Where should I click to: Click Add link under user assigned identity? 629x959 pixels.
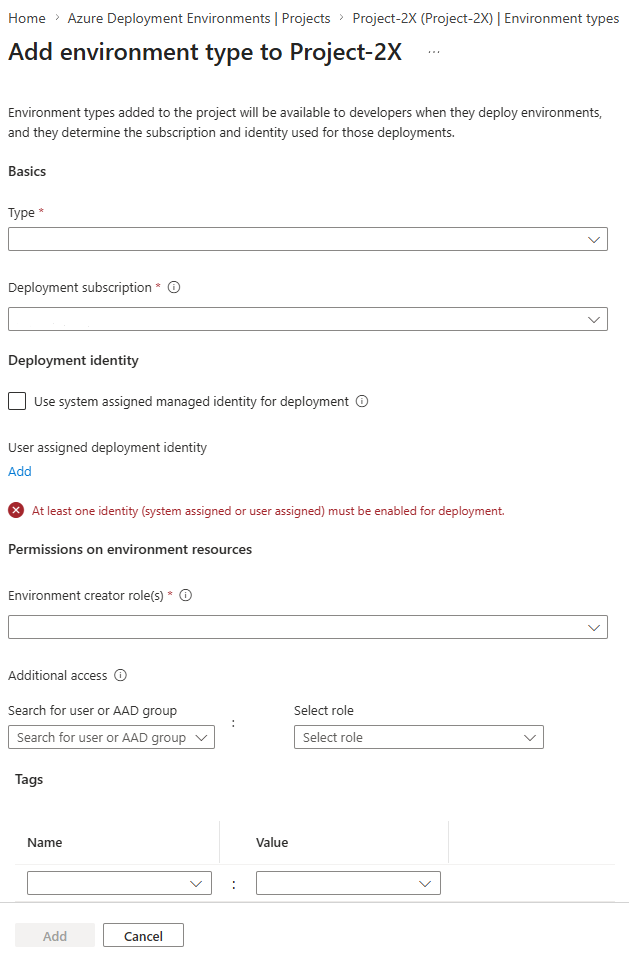pos(20,472)
